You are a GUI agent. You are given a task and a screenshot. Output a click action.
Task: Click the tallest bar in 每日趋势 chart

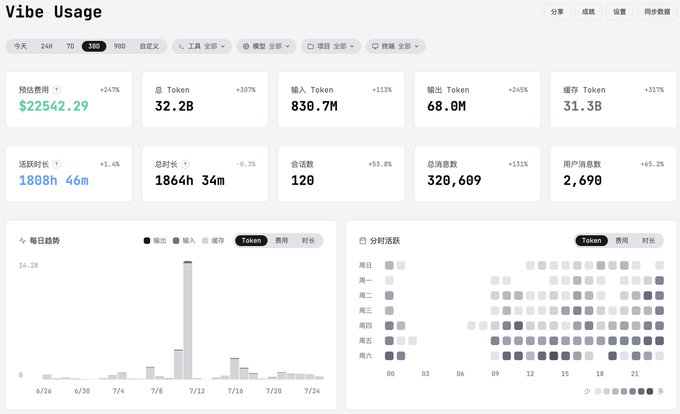click(188, 320)
